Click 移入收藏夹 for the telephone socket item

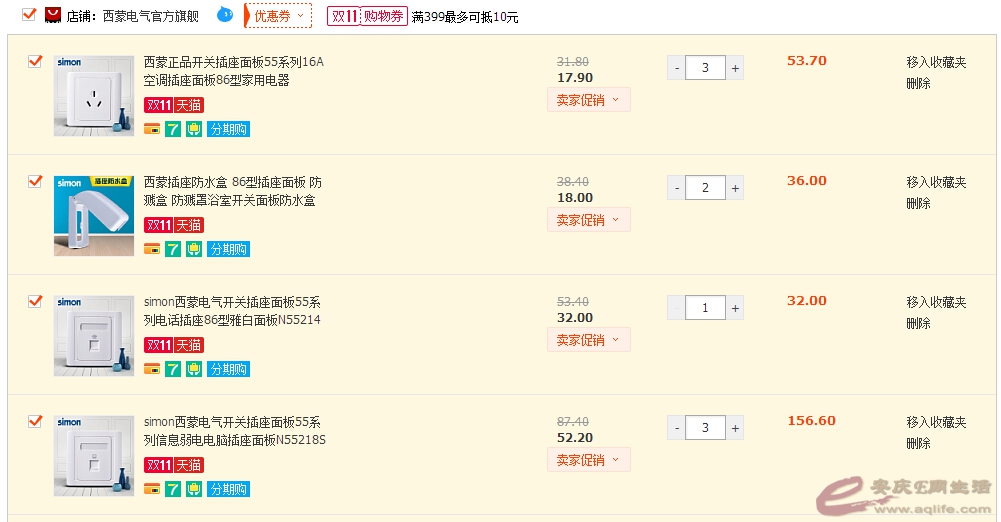[x=936, y=302]
